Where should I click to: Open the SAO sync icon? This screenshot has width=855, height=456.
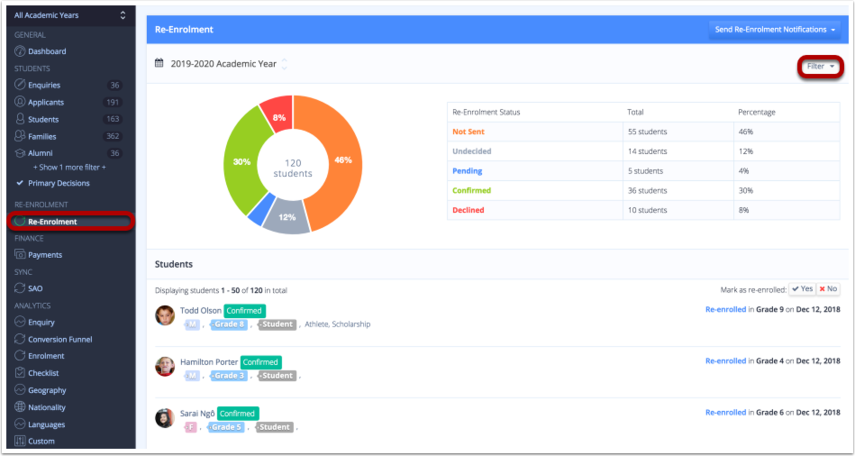click(x=19, y=288)
